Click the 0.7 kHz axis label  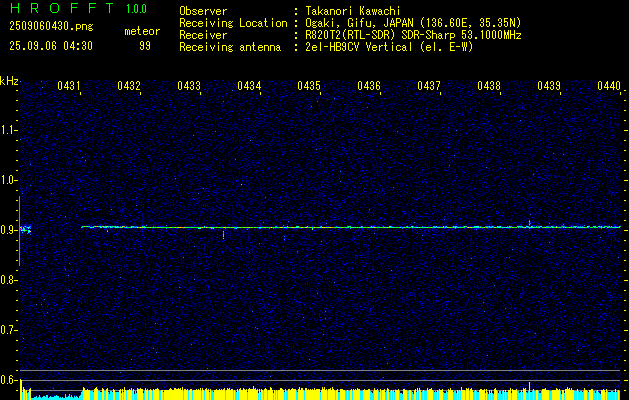pos(8,330)
